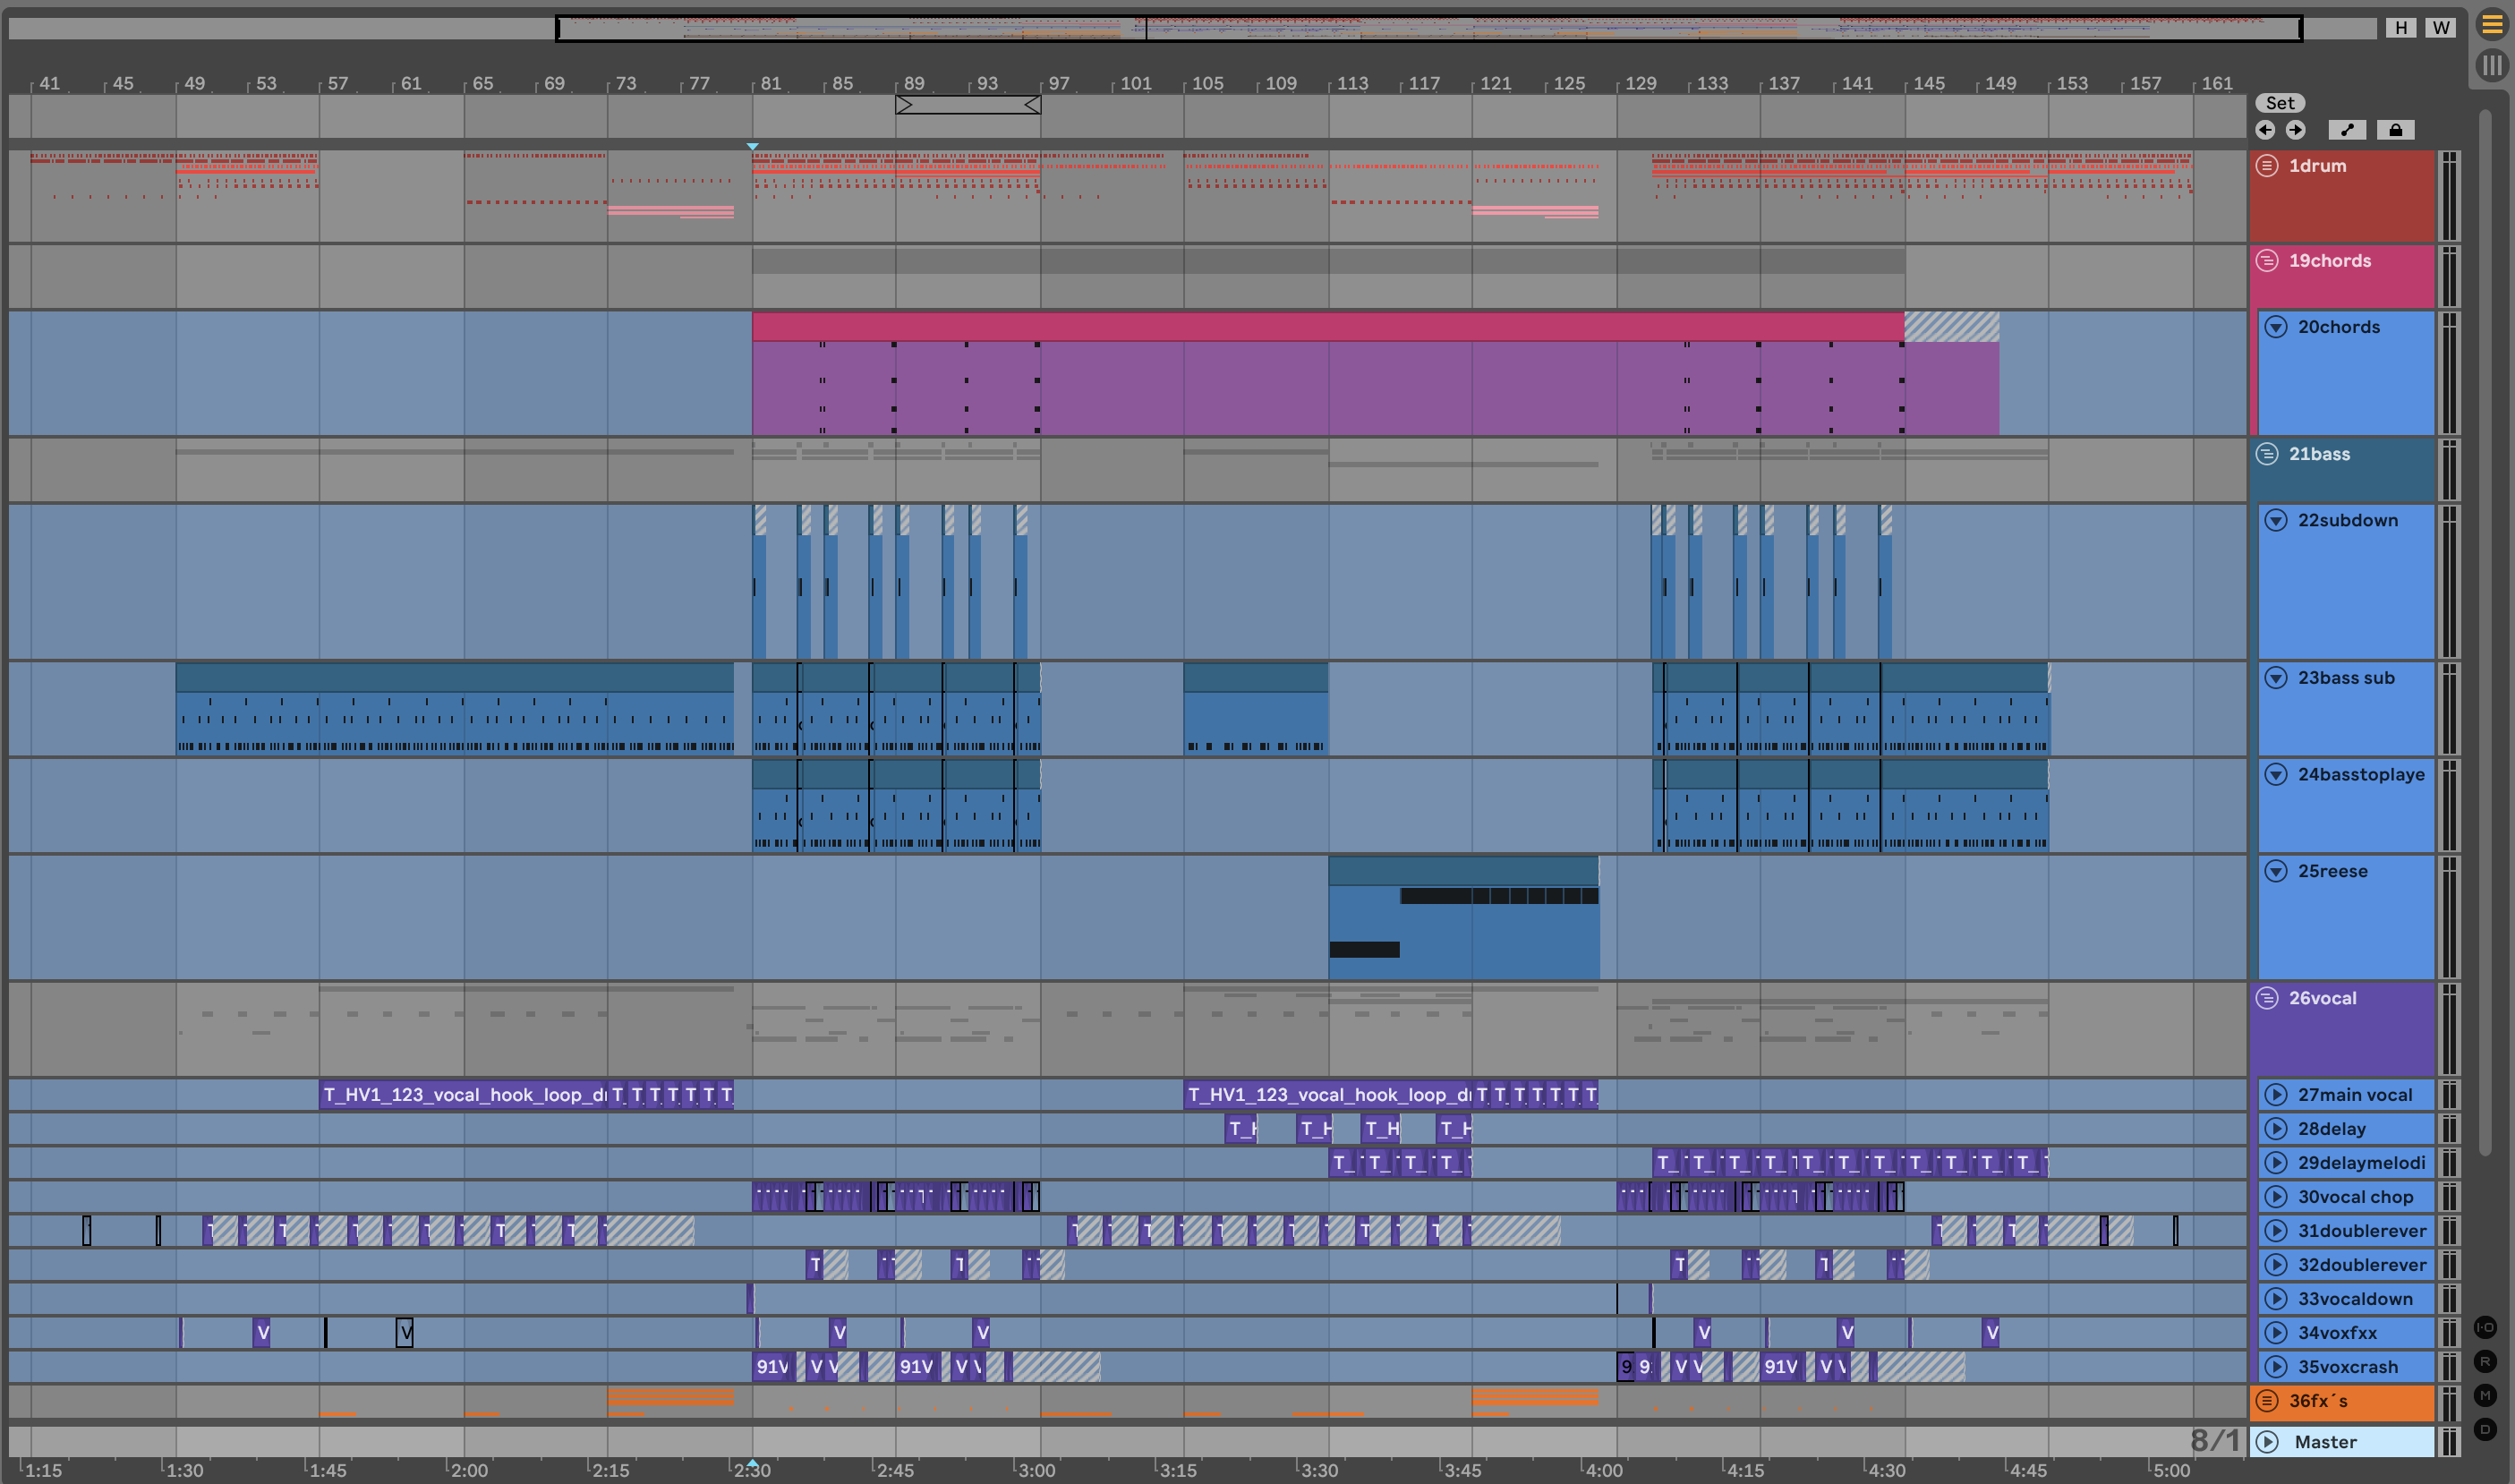Jump to previous locator arrow
2515x1484 pixels.
point(2265,130)
